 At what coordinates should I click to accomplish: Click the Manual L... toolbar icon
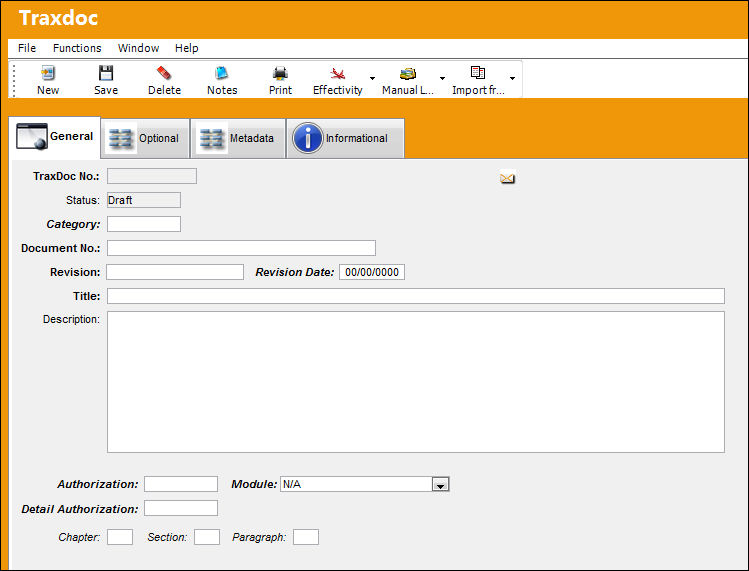tap(407, 73)
